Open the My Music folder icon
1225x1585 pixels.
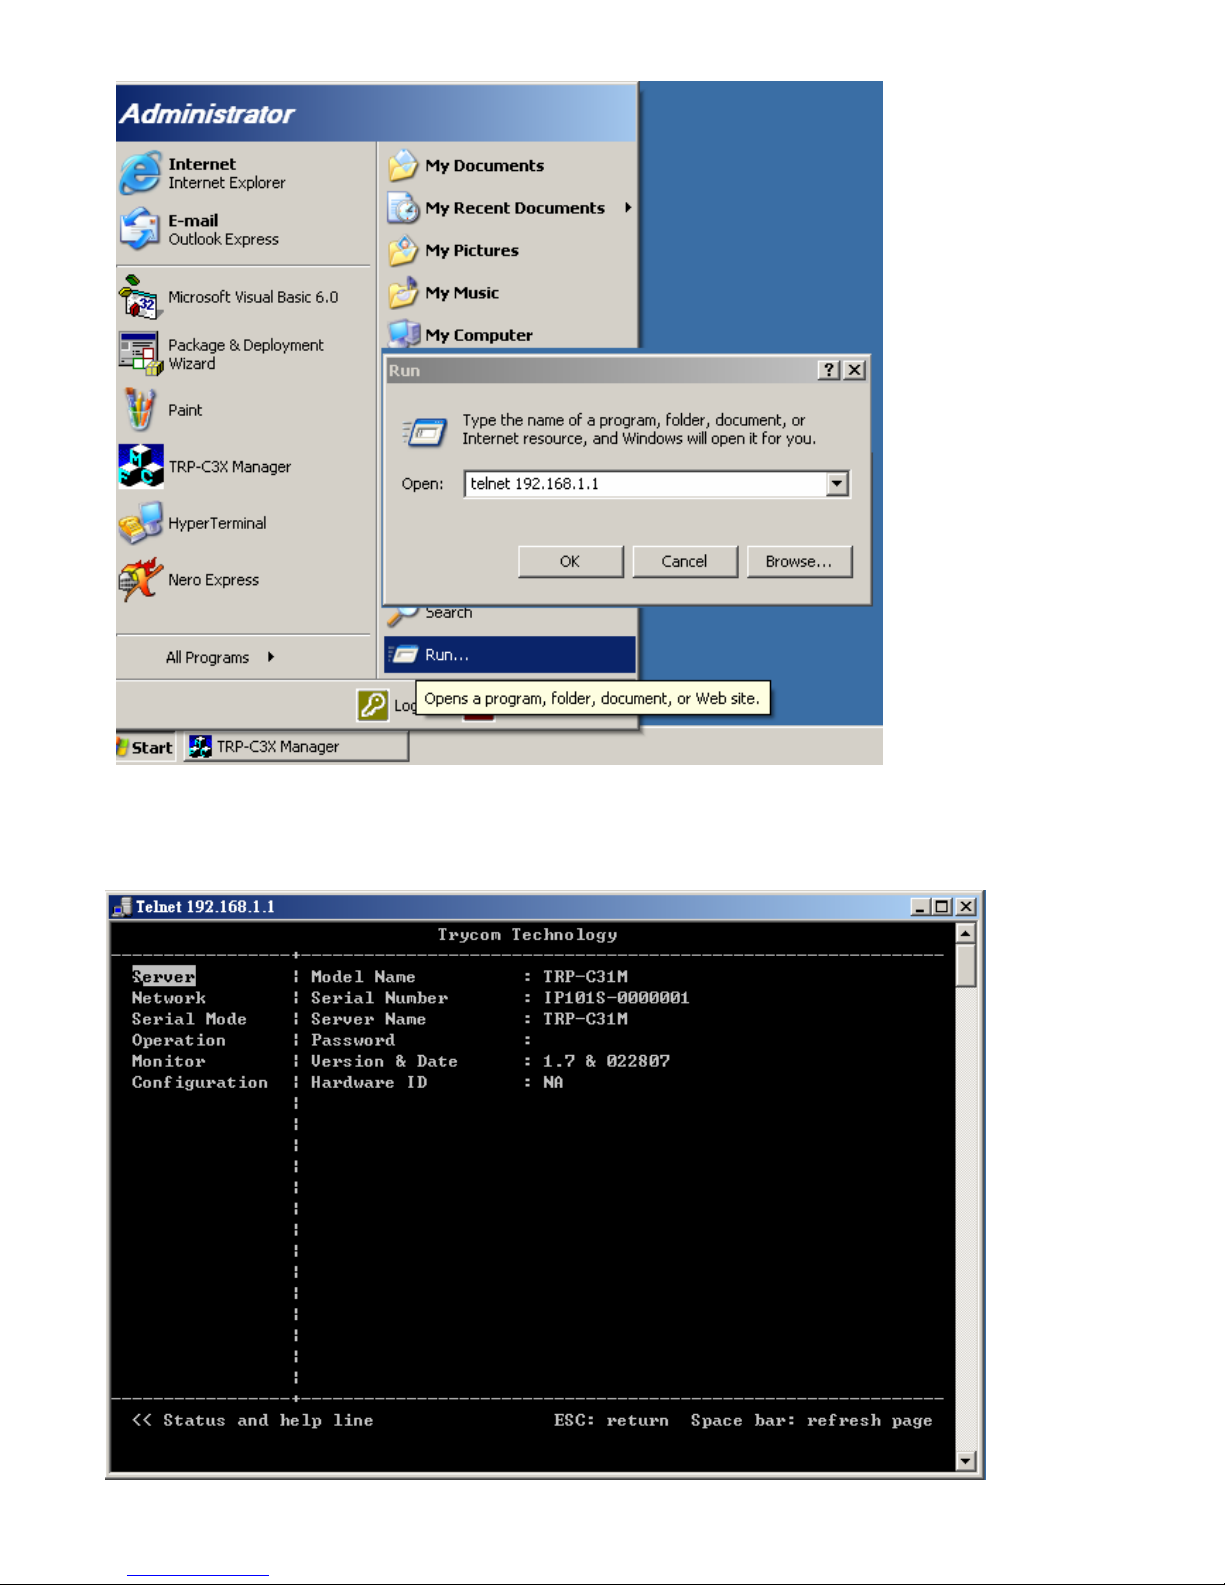(403, 293)
